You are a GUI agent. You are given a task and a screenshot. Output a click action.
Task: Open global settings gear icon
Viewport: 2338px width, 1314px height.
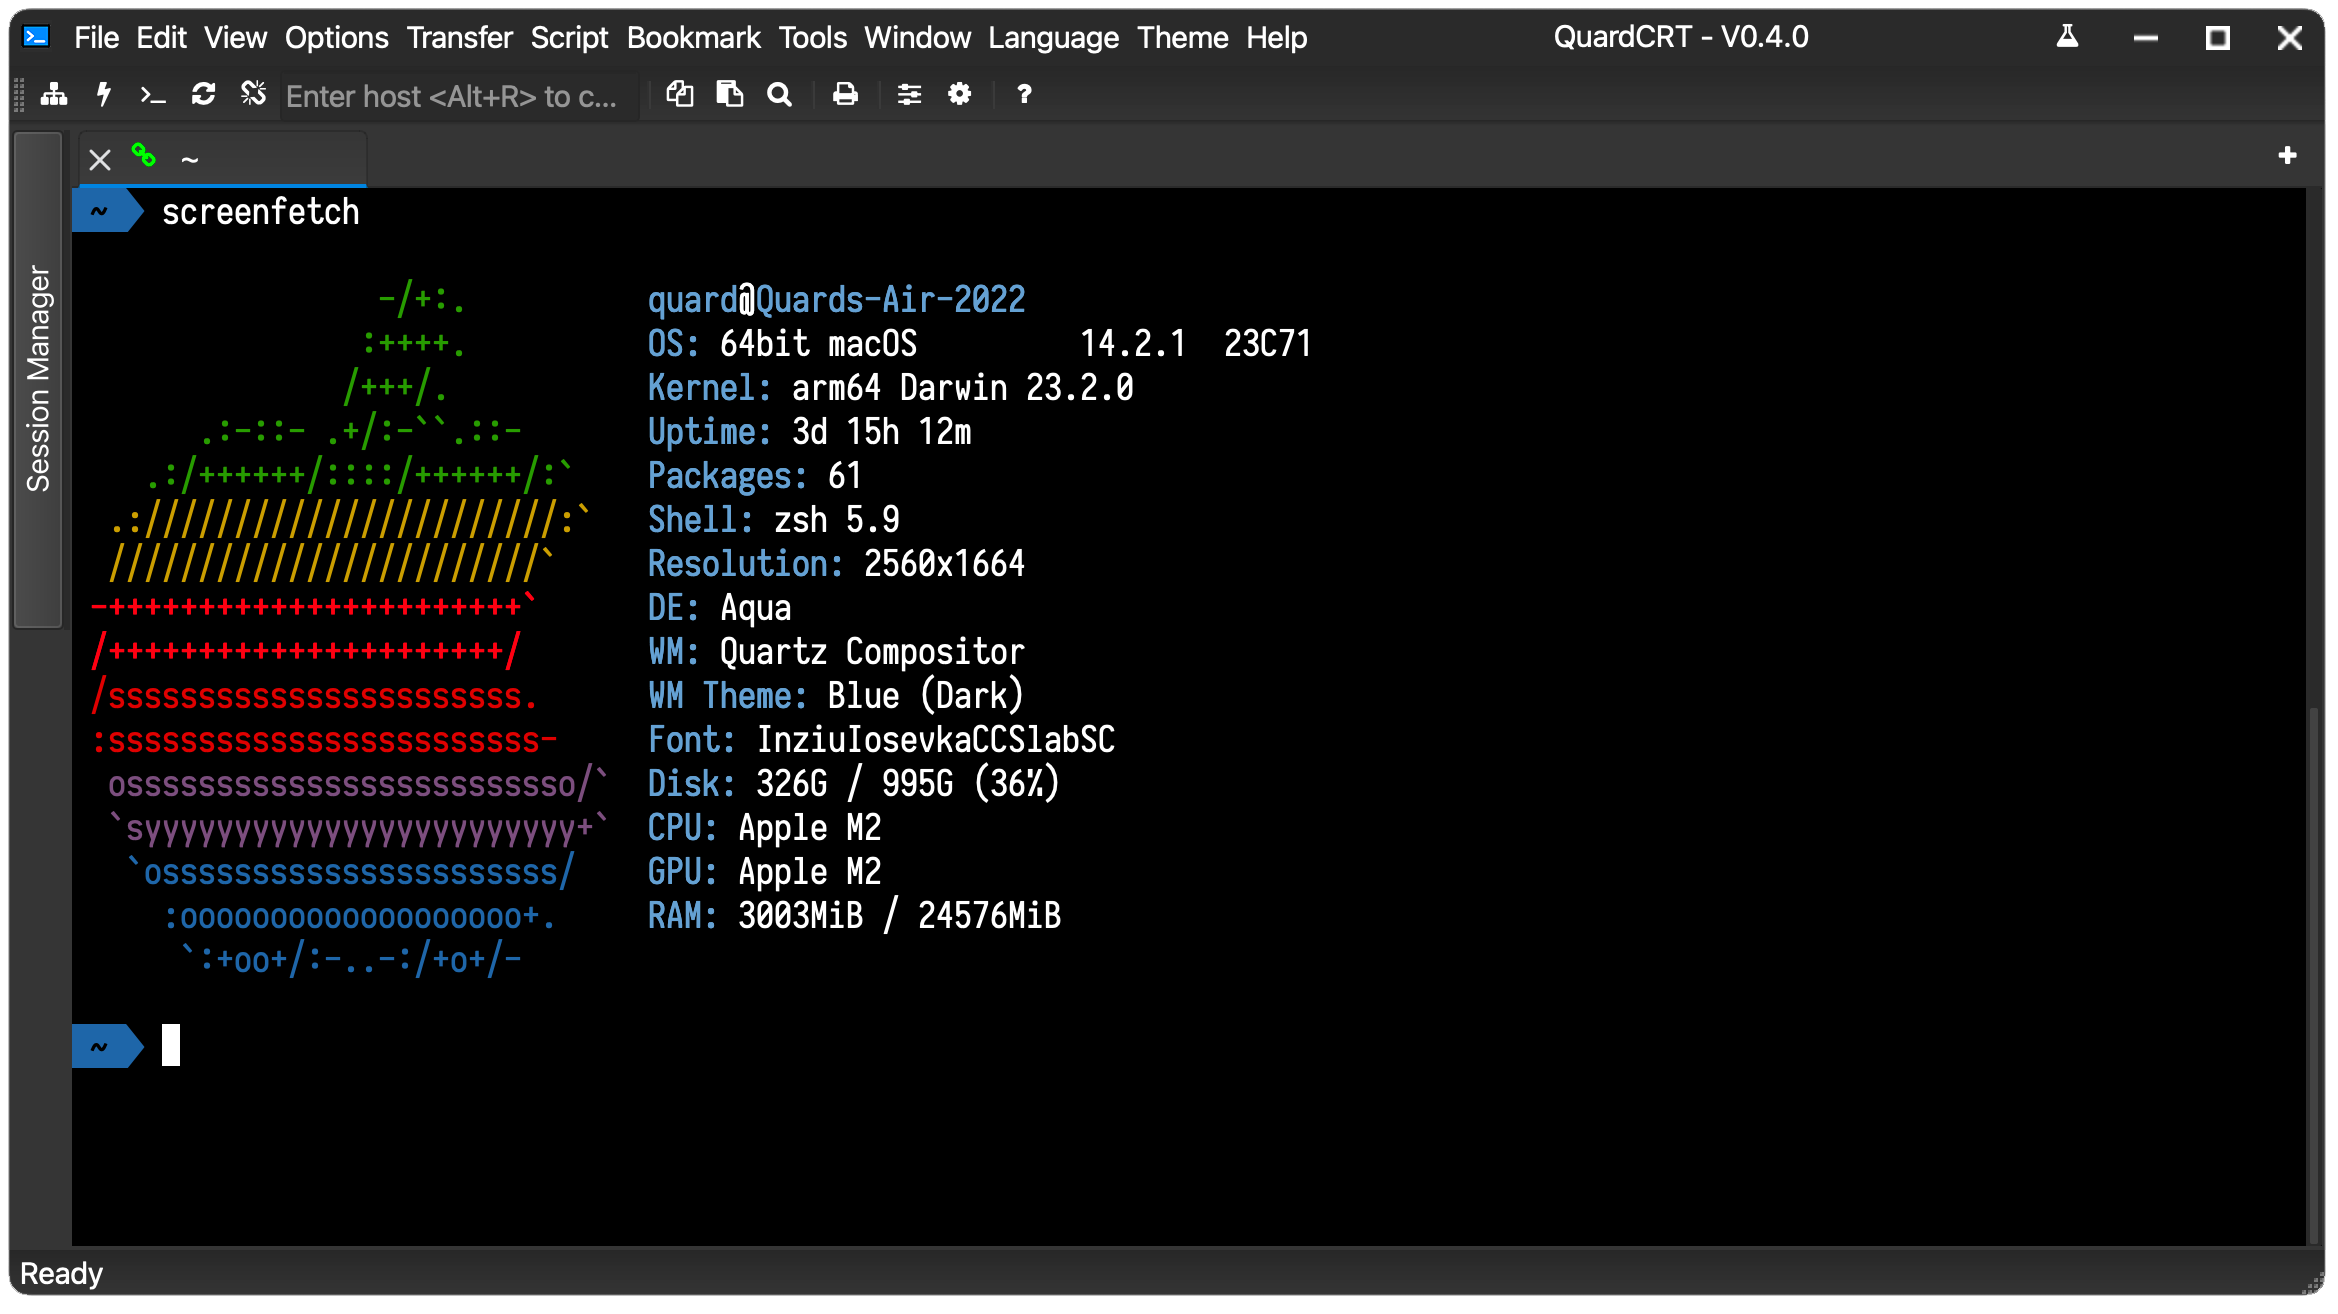click(x=959, y=95)
